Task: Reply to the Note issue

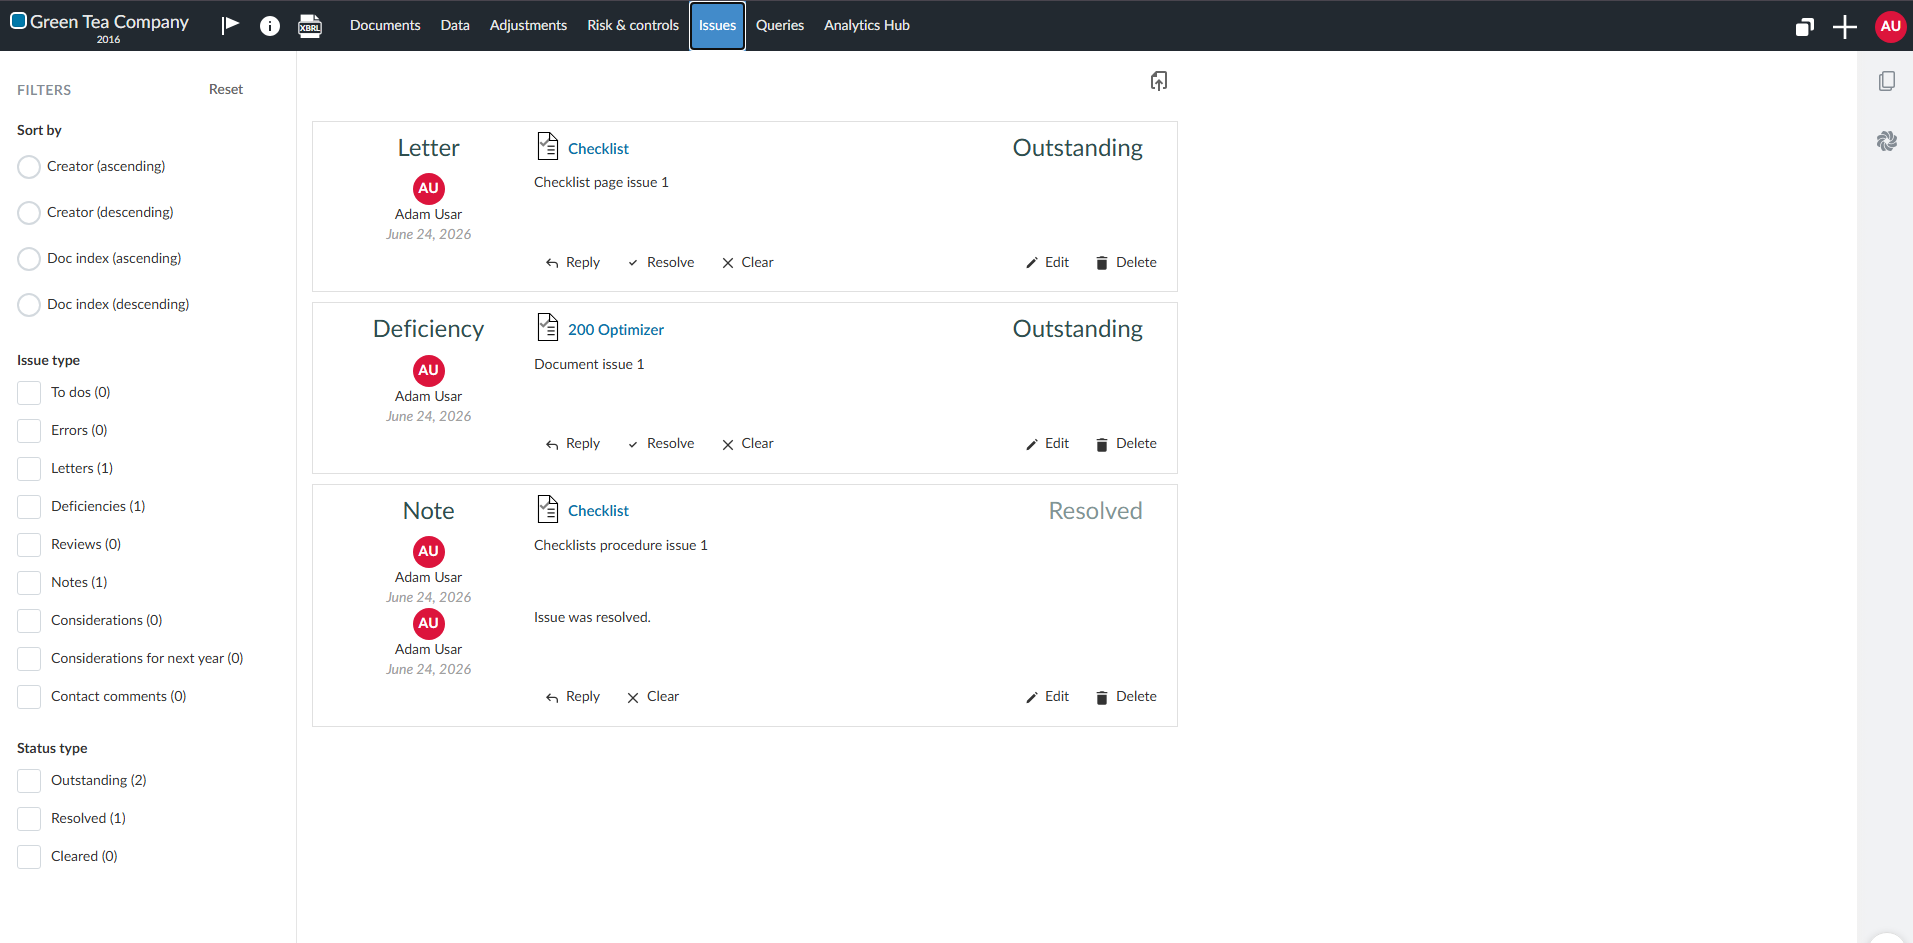Action: pyautogui.click(x=573, y=696)
